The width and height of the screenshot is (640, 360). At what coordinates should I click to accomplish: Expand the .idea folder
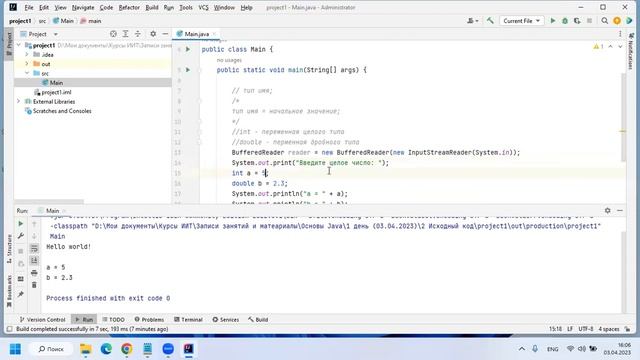coord(27,54)
